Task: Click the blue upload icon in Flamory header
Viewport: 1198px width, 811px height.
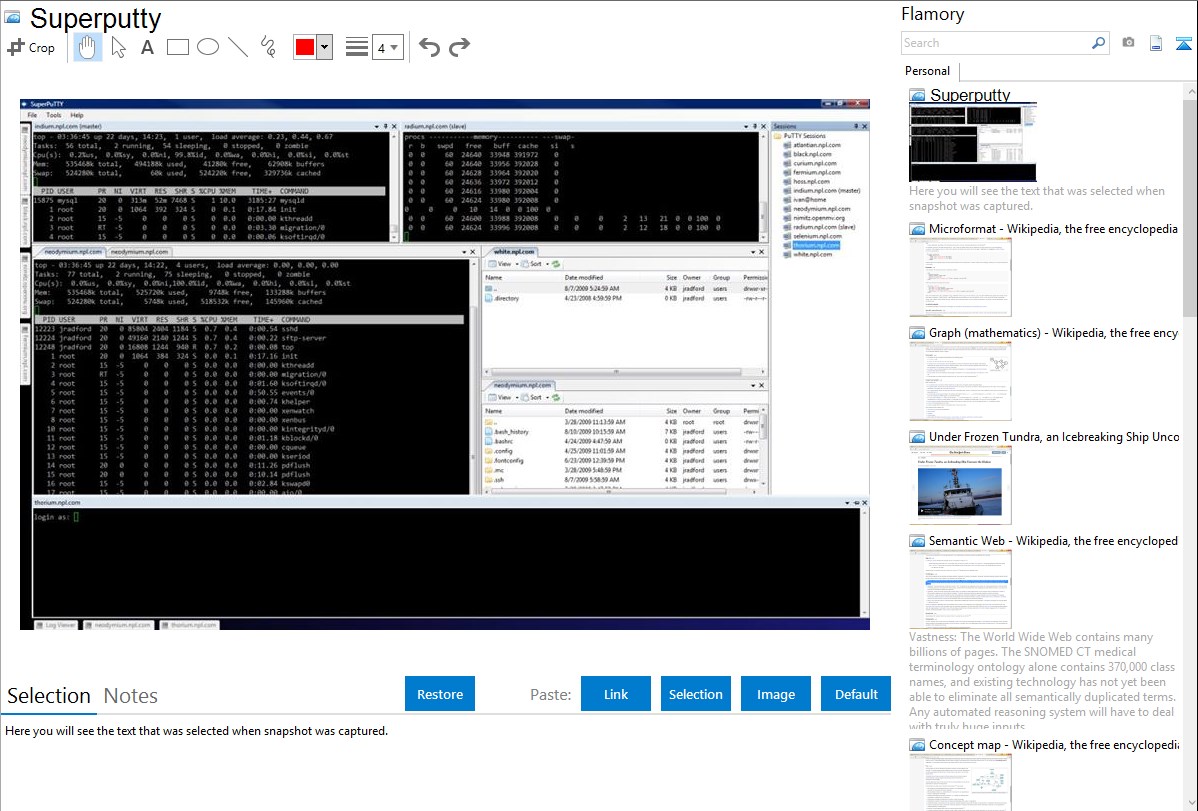Action: [x=1183, y=44]
